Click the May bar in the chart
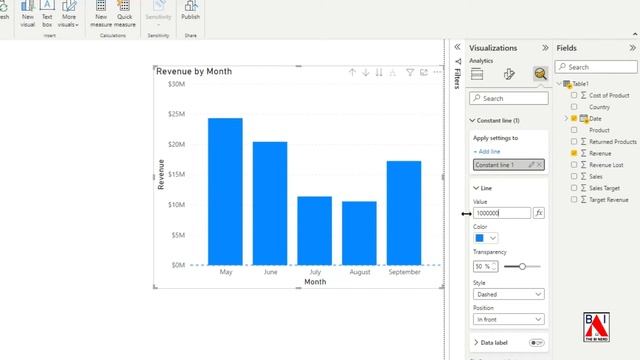Viewport: 640px width, 360px height. [225, 191]
